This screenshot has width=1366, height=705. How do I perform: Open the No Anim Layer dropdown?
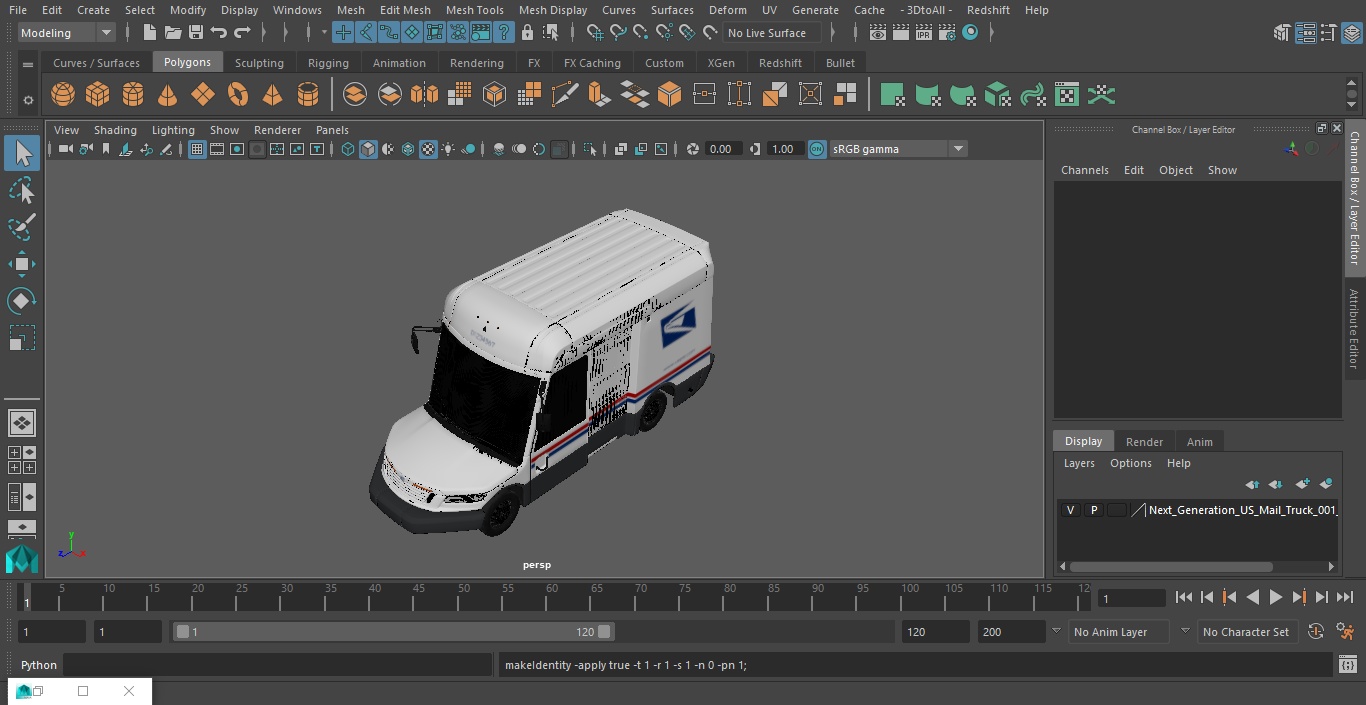pos(1119,632)
